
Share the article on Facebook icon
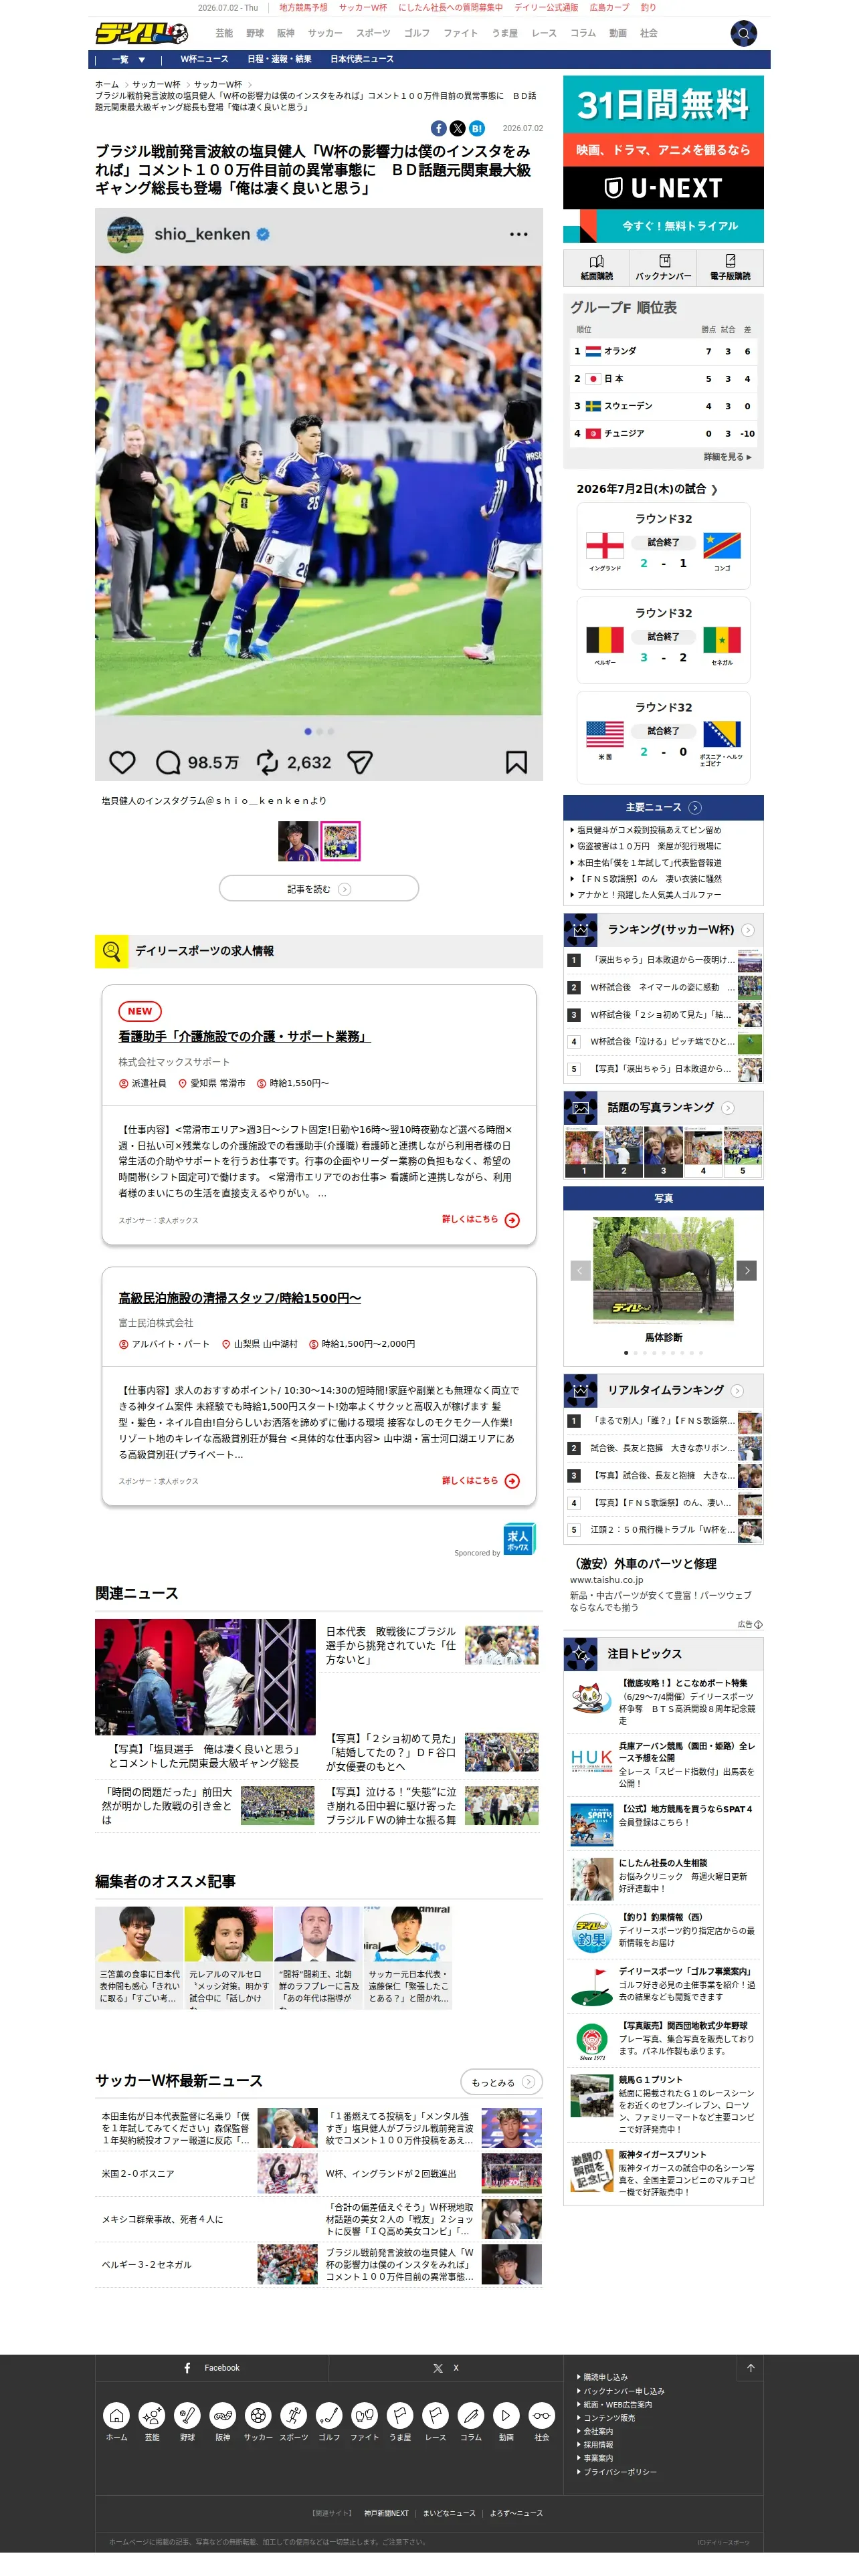438,128
